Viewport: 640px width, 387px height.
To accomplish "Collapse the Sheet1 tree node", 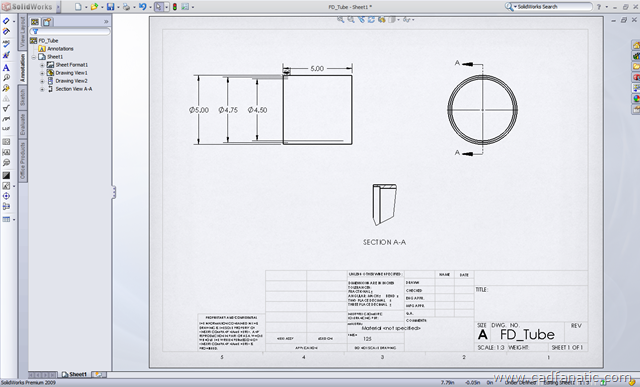I will [34, 57].
